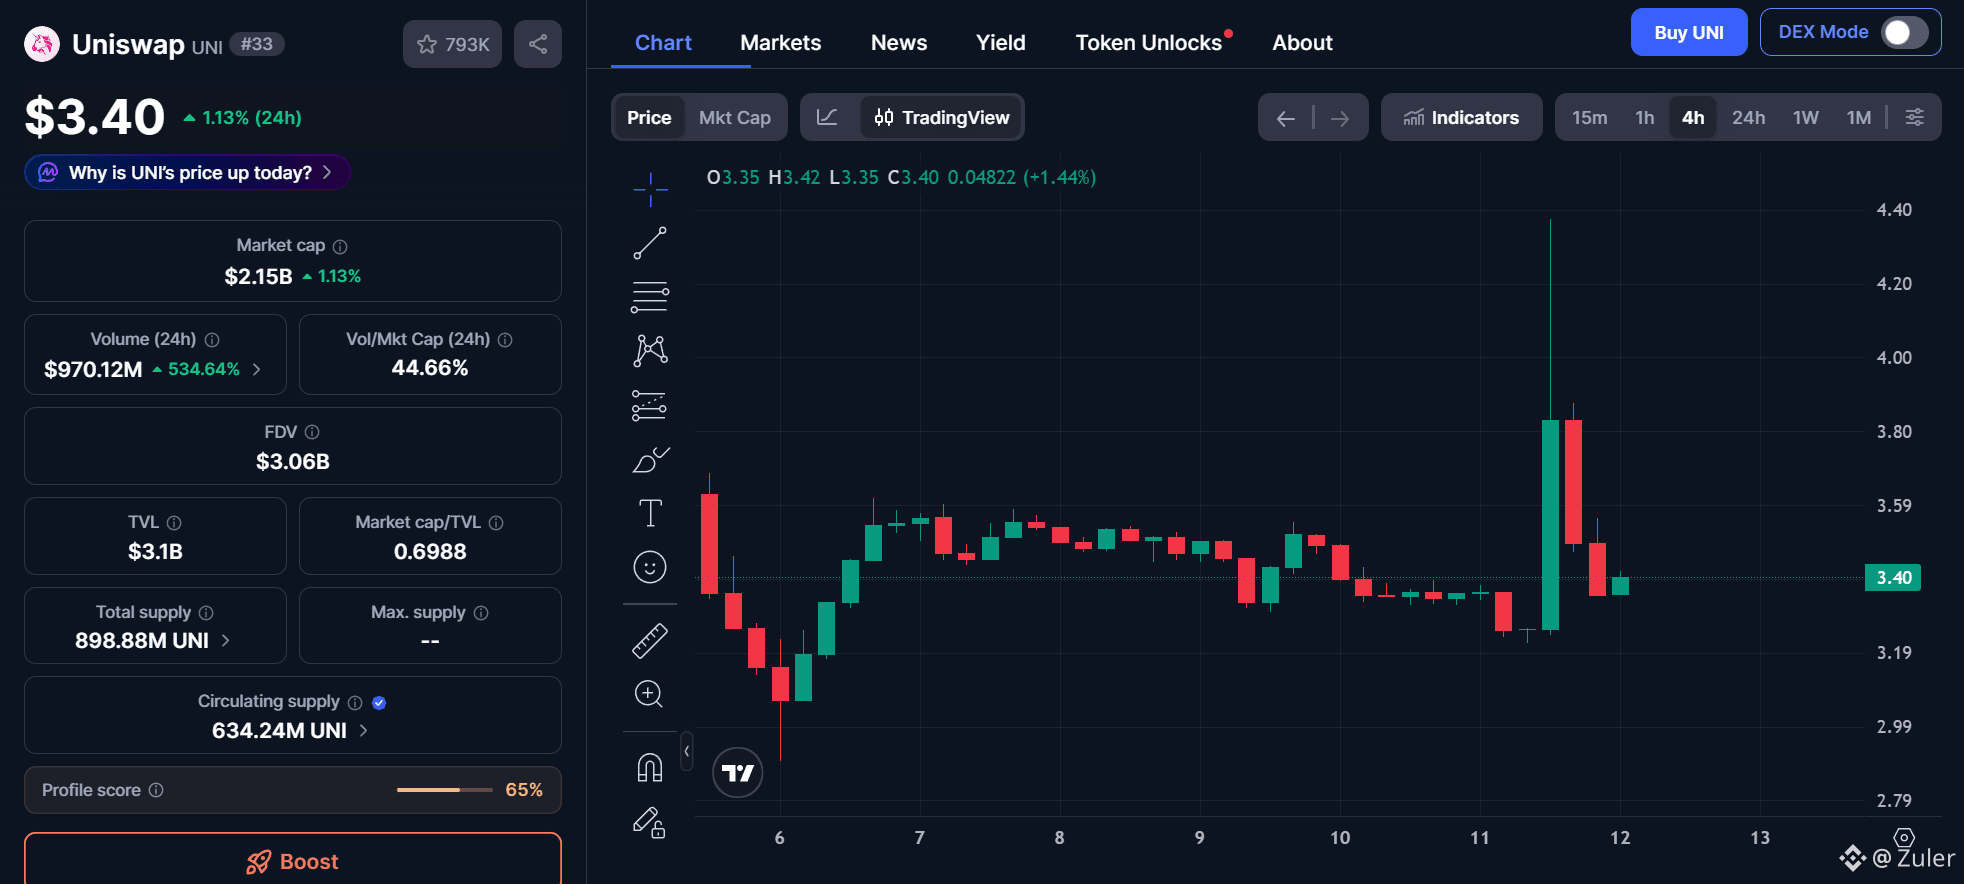
Task: Collapse the drawing toolbar side handle
Action: pyautogui.click(x=686, y=751)
